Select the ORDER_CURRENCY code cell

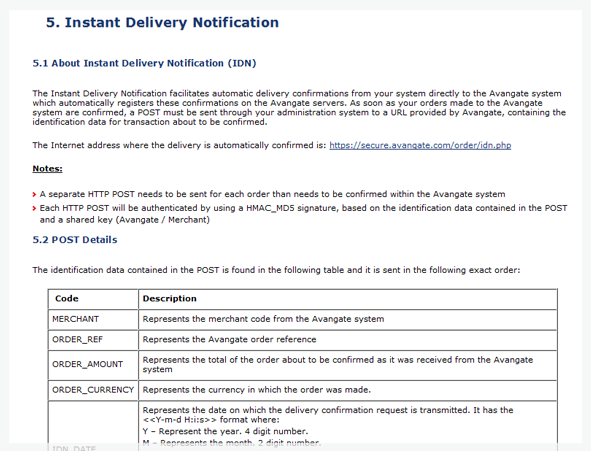[x=93, y=390]
